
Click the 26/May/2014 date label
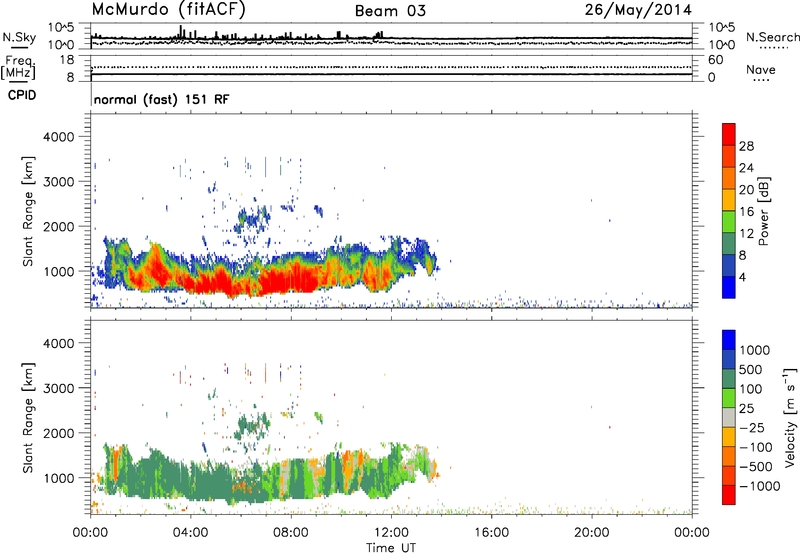coord(638,10)
